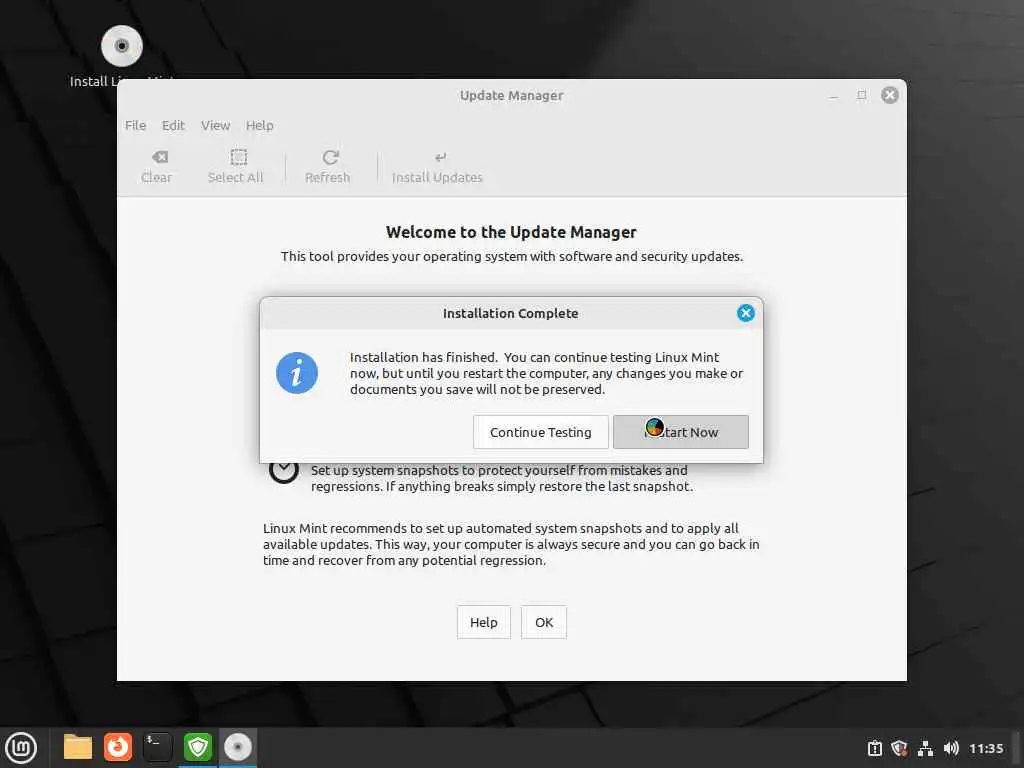
Task: Click the Installation has finished message text
Action: coord(547,374)
